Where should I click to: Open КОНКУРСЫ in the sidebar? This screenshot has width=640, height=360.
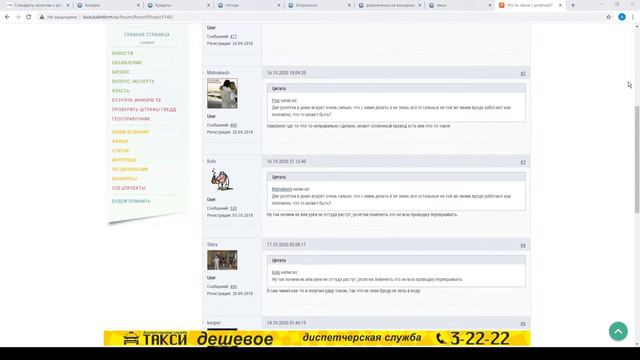tap(124, 179)
